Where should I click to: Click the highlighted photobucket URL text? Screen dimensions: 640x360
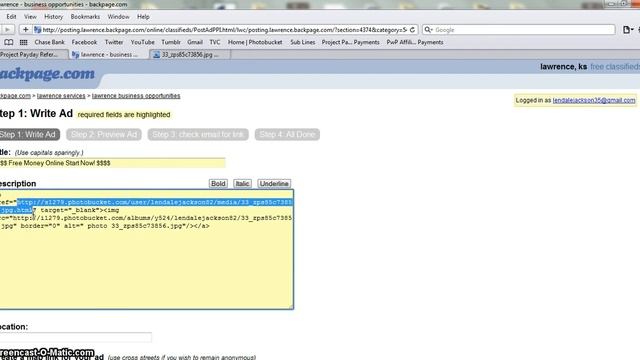point(155,202)
